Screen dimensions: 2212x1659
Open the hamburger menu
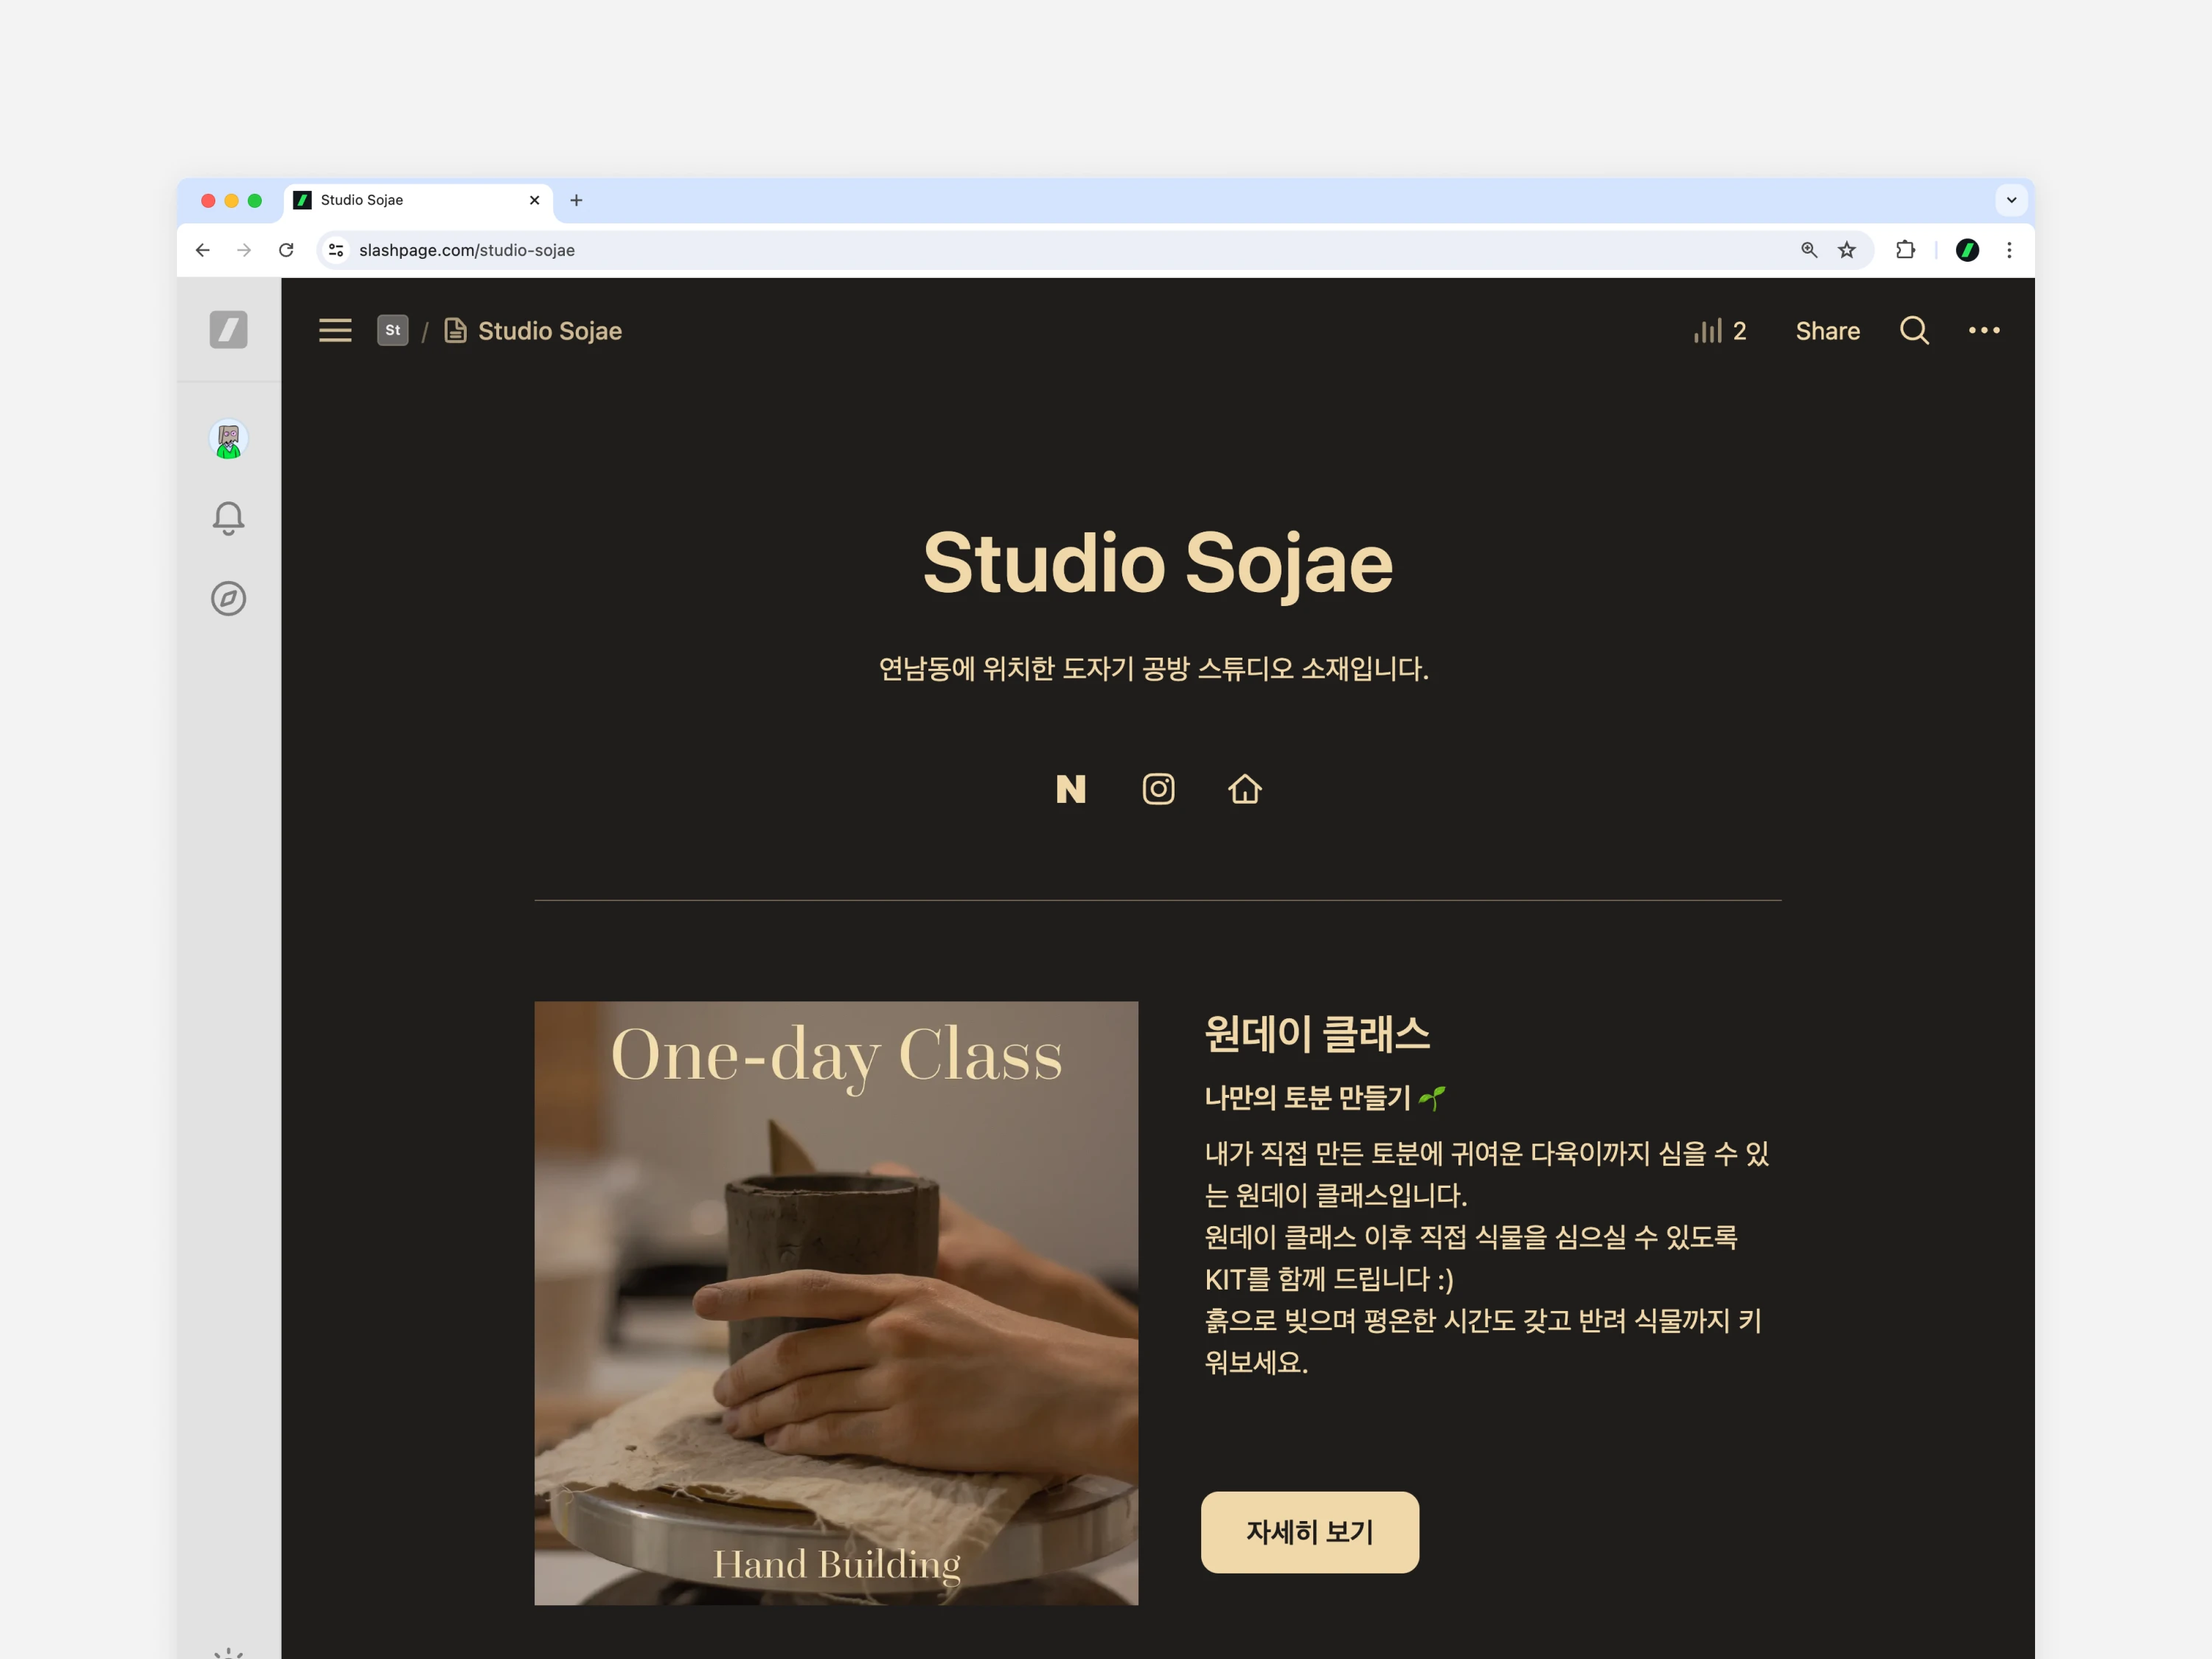click(x=335, y=331)
